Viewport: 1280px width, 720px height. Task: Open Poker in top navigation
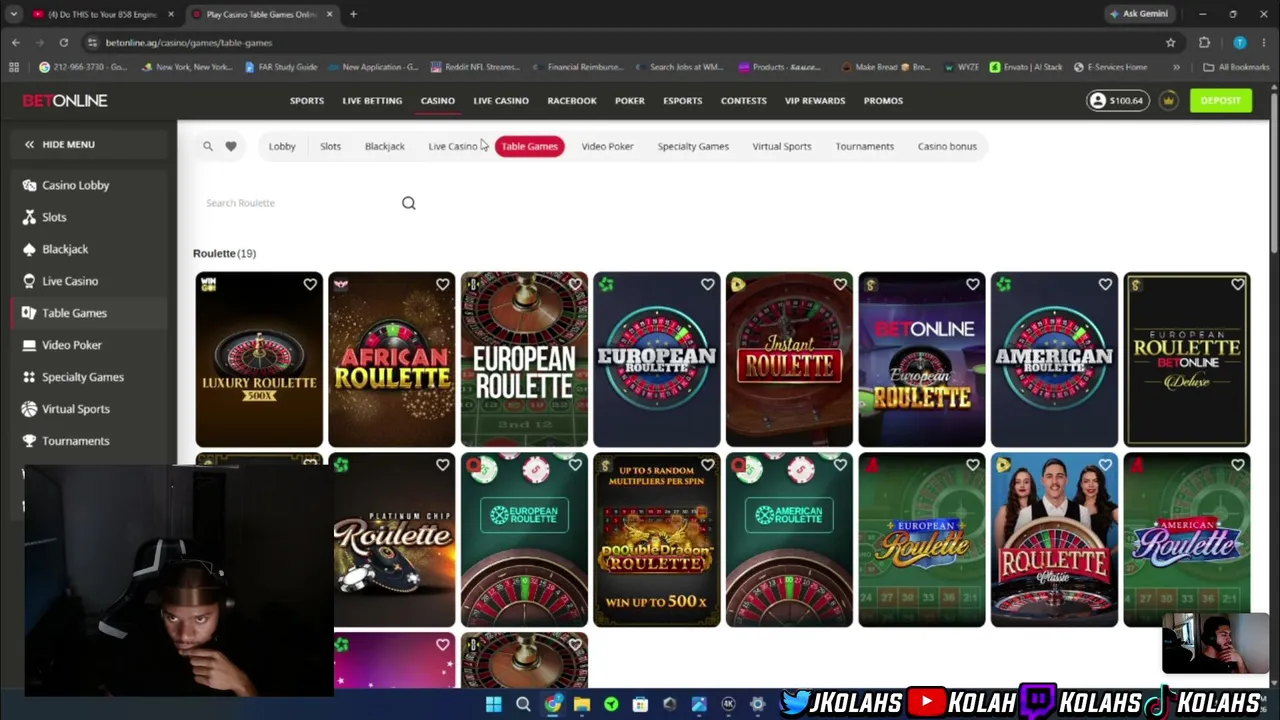[x=630, y=100]
